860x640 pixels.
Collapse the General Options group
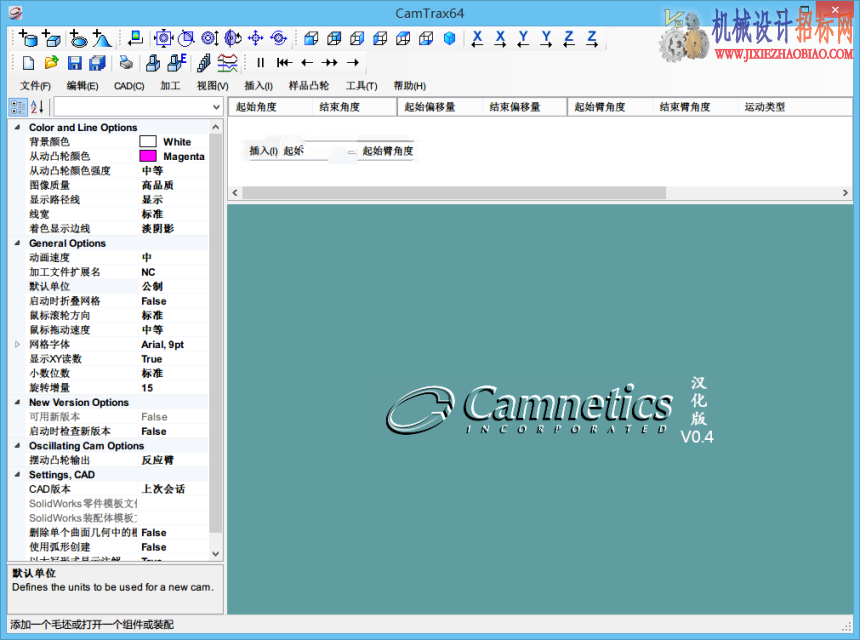point(17,243)
